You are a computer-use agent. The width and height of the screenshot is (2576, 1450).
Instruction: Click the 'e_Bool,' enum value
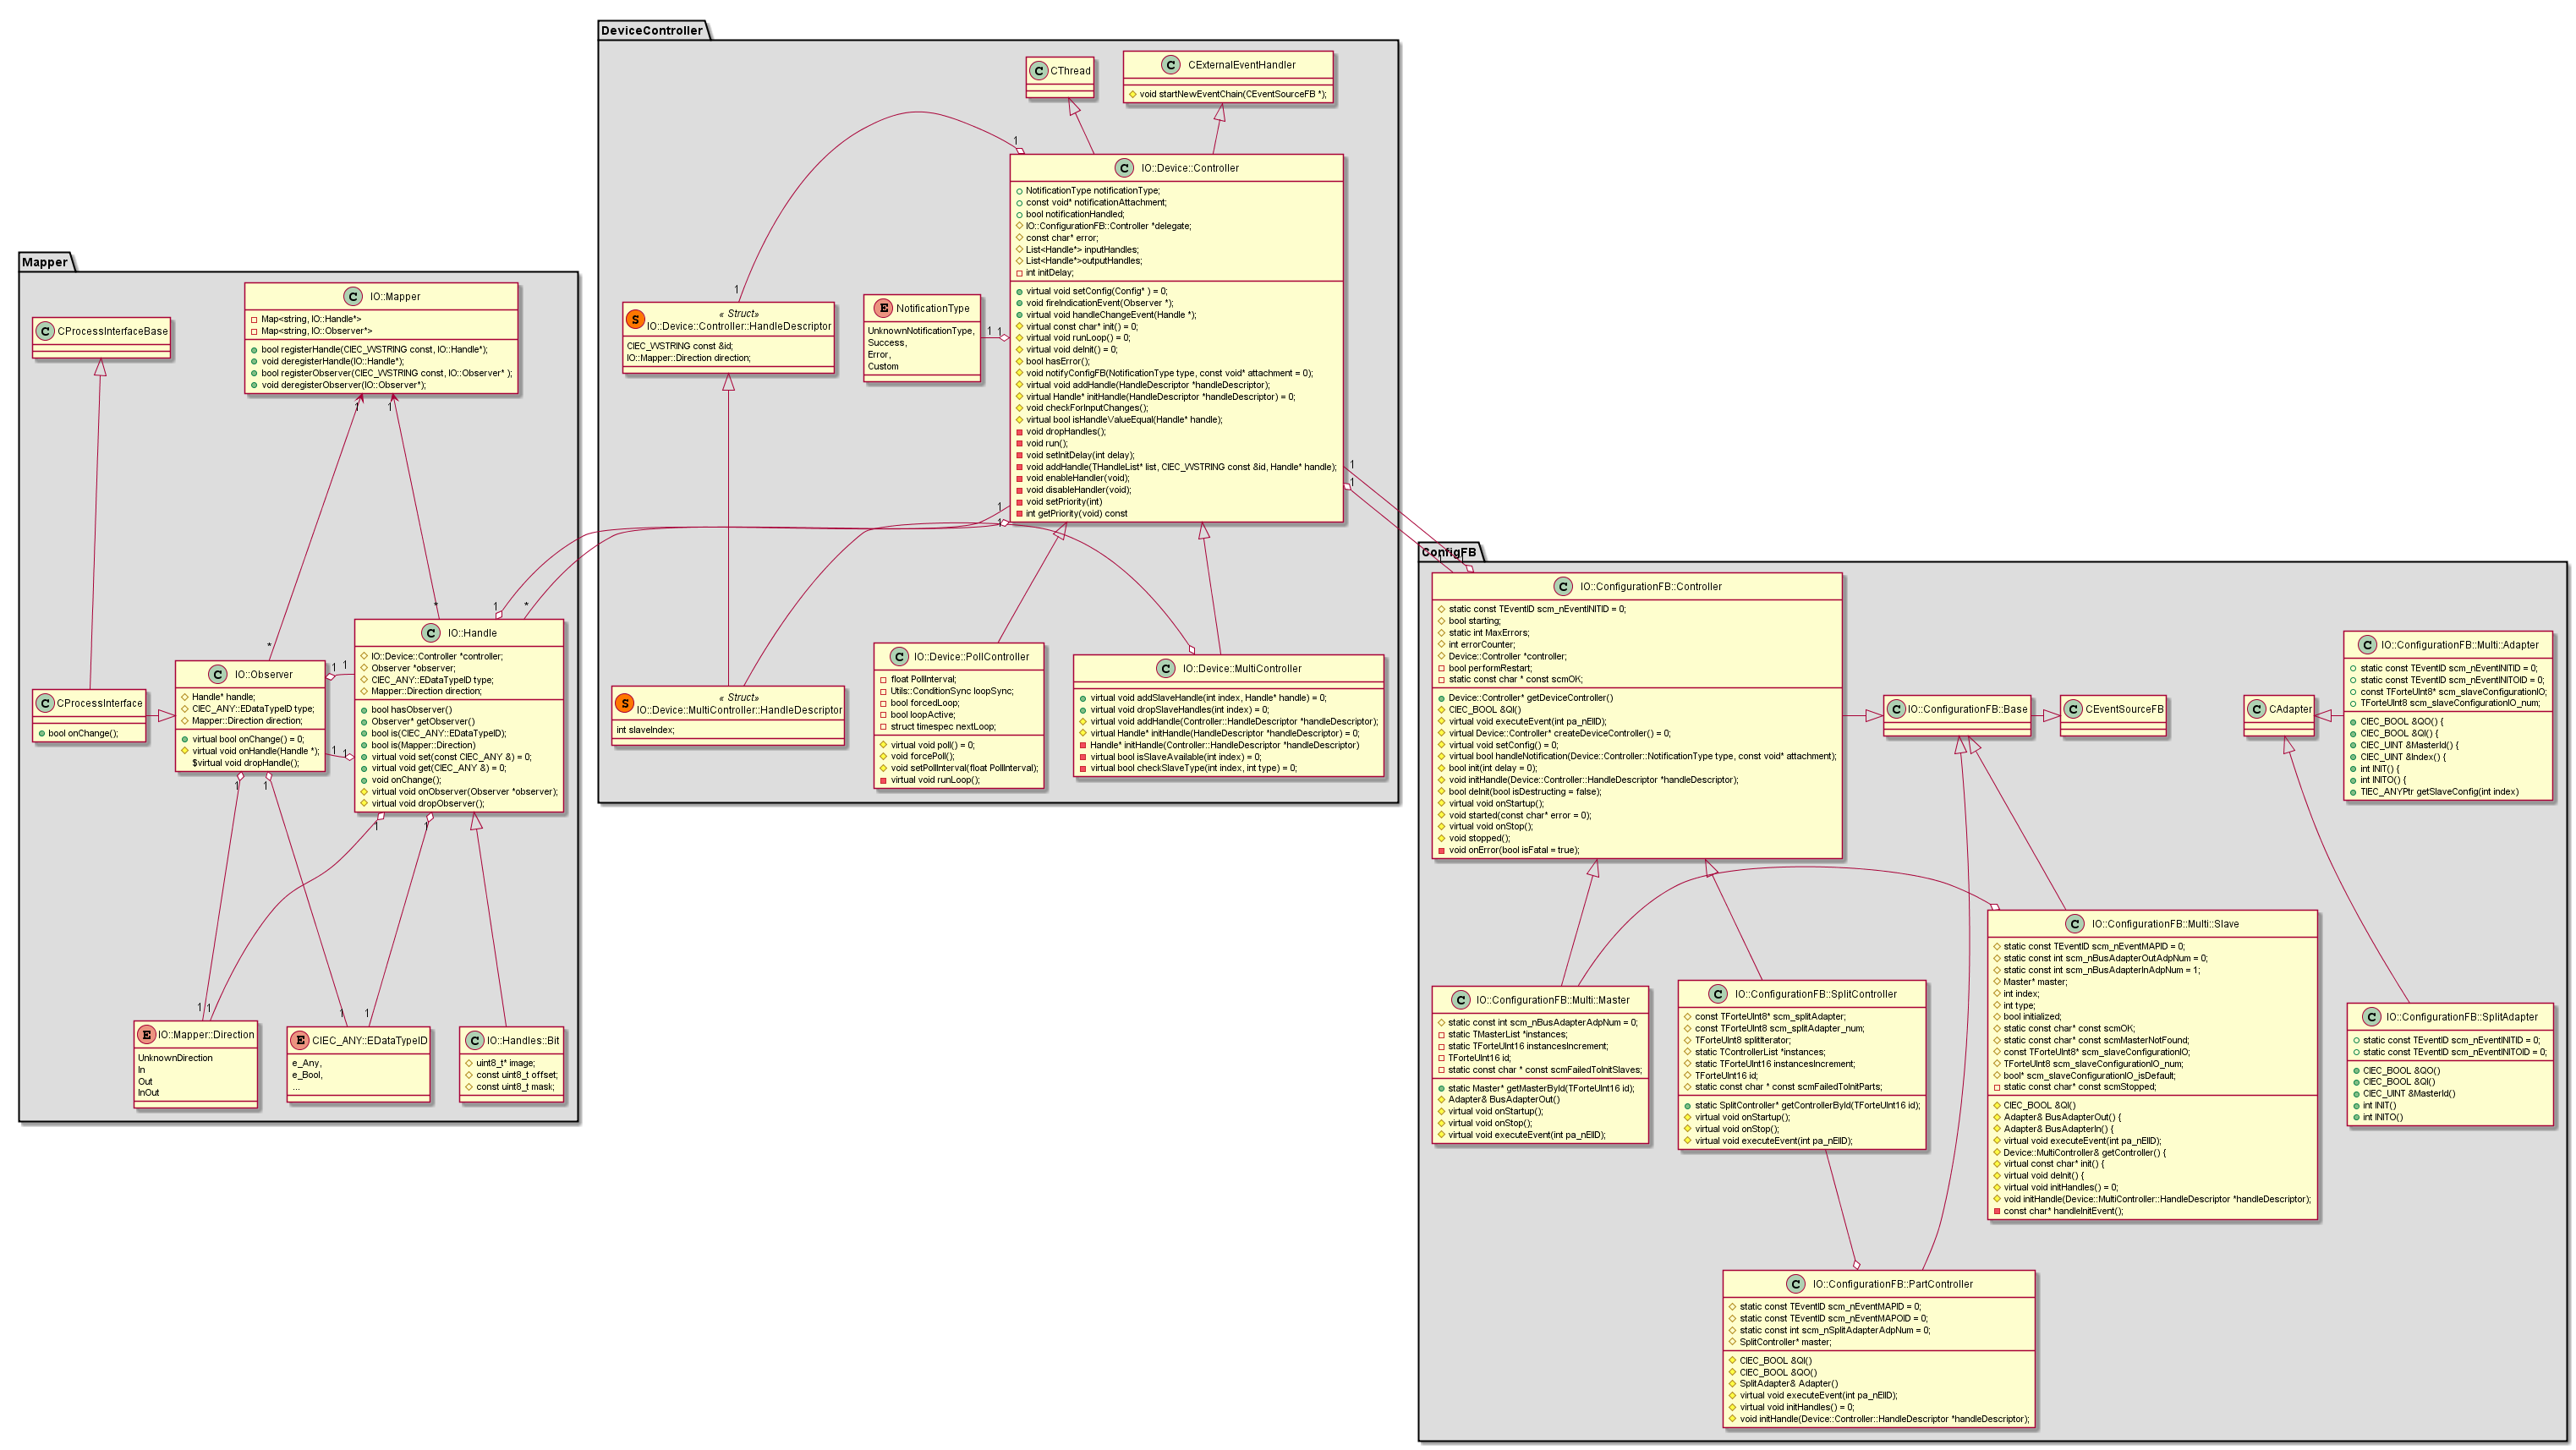click(307, 1075)
